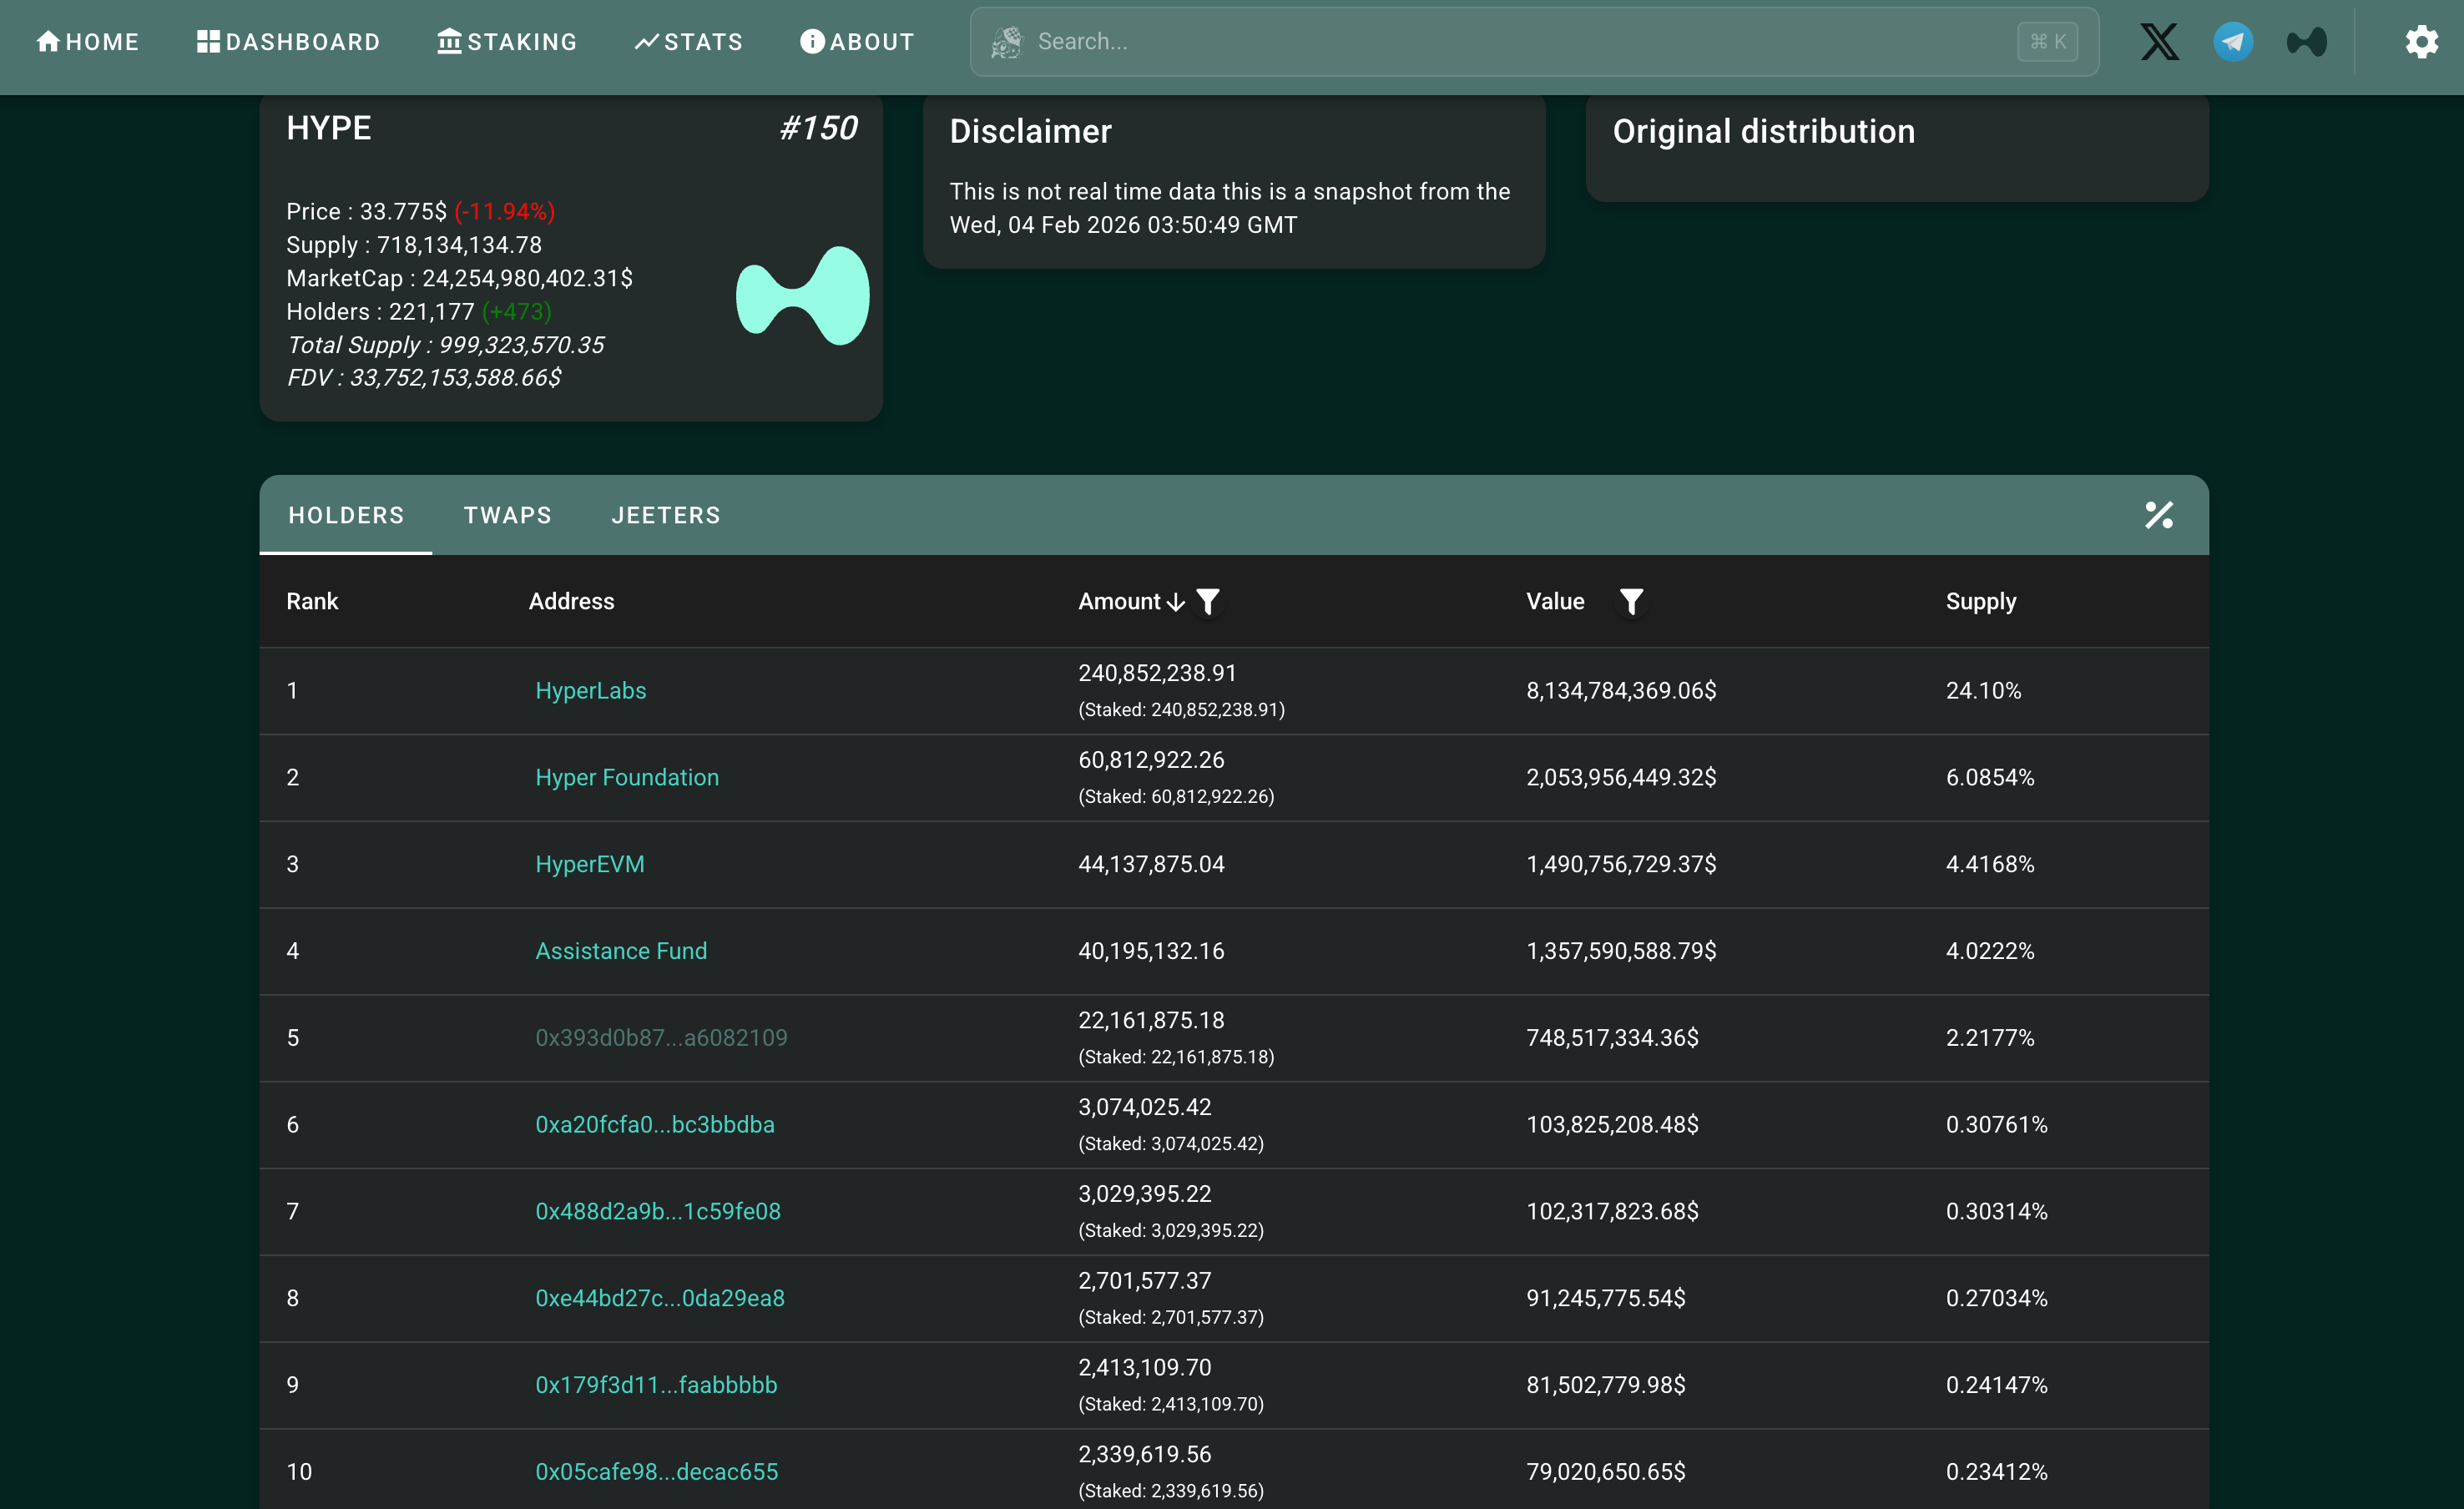The image size is (2464, 1509).
Task: Switch to the JEETERS tab
Action: click(x=665, y=515)
